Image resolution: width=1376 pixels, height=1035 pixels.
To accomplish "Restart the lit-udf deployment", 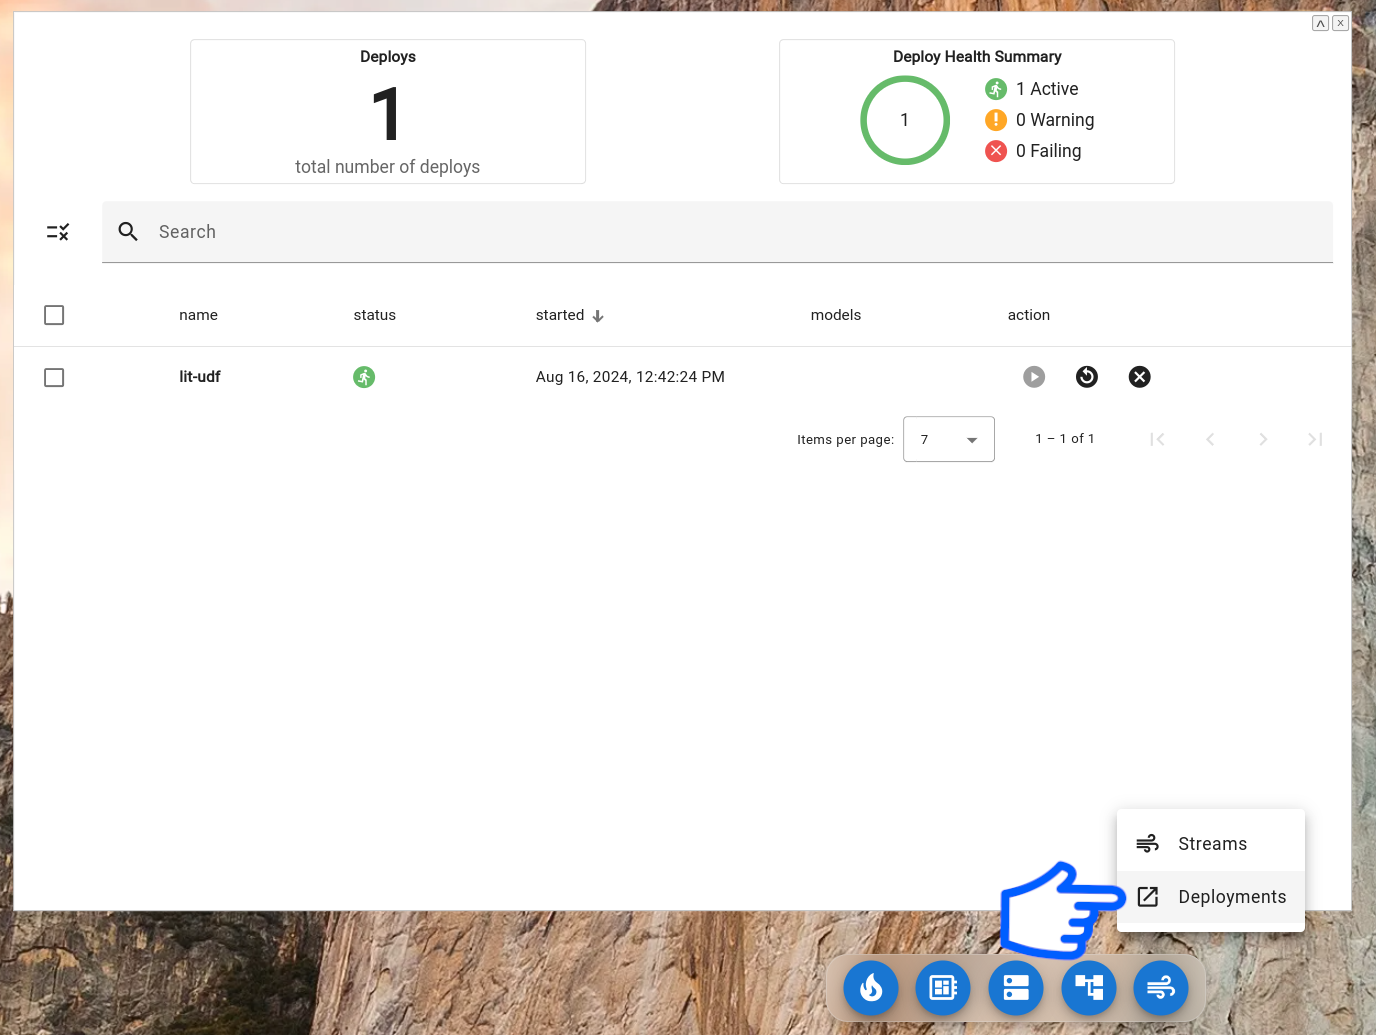I will click(1086, 377).
